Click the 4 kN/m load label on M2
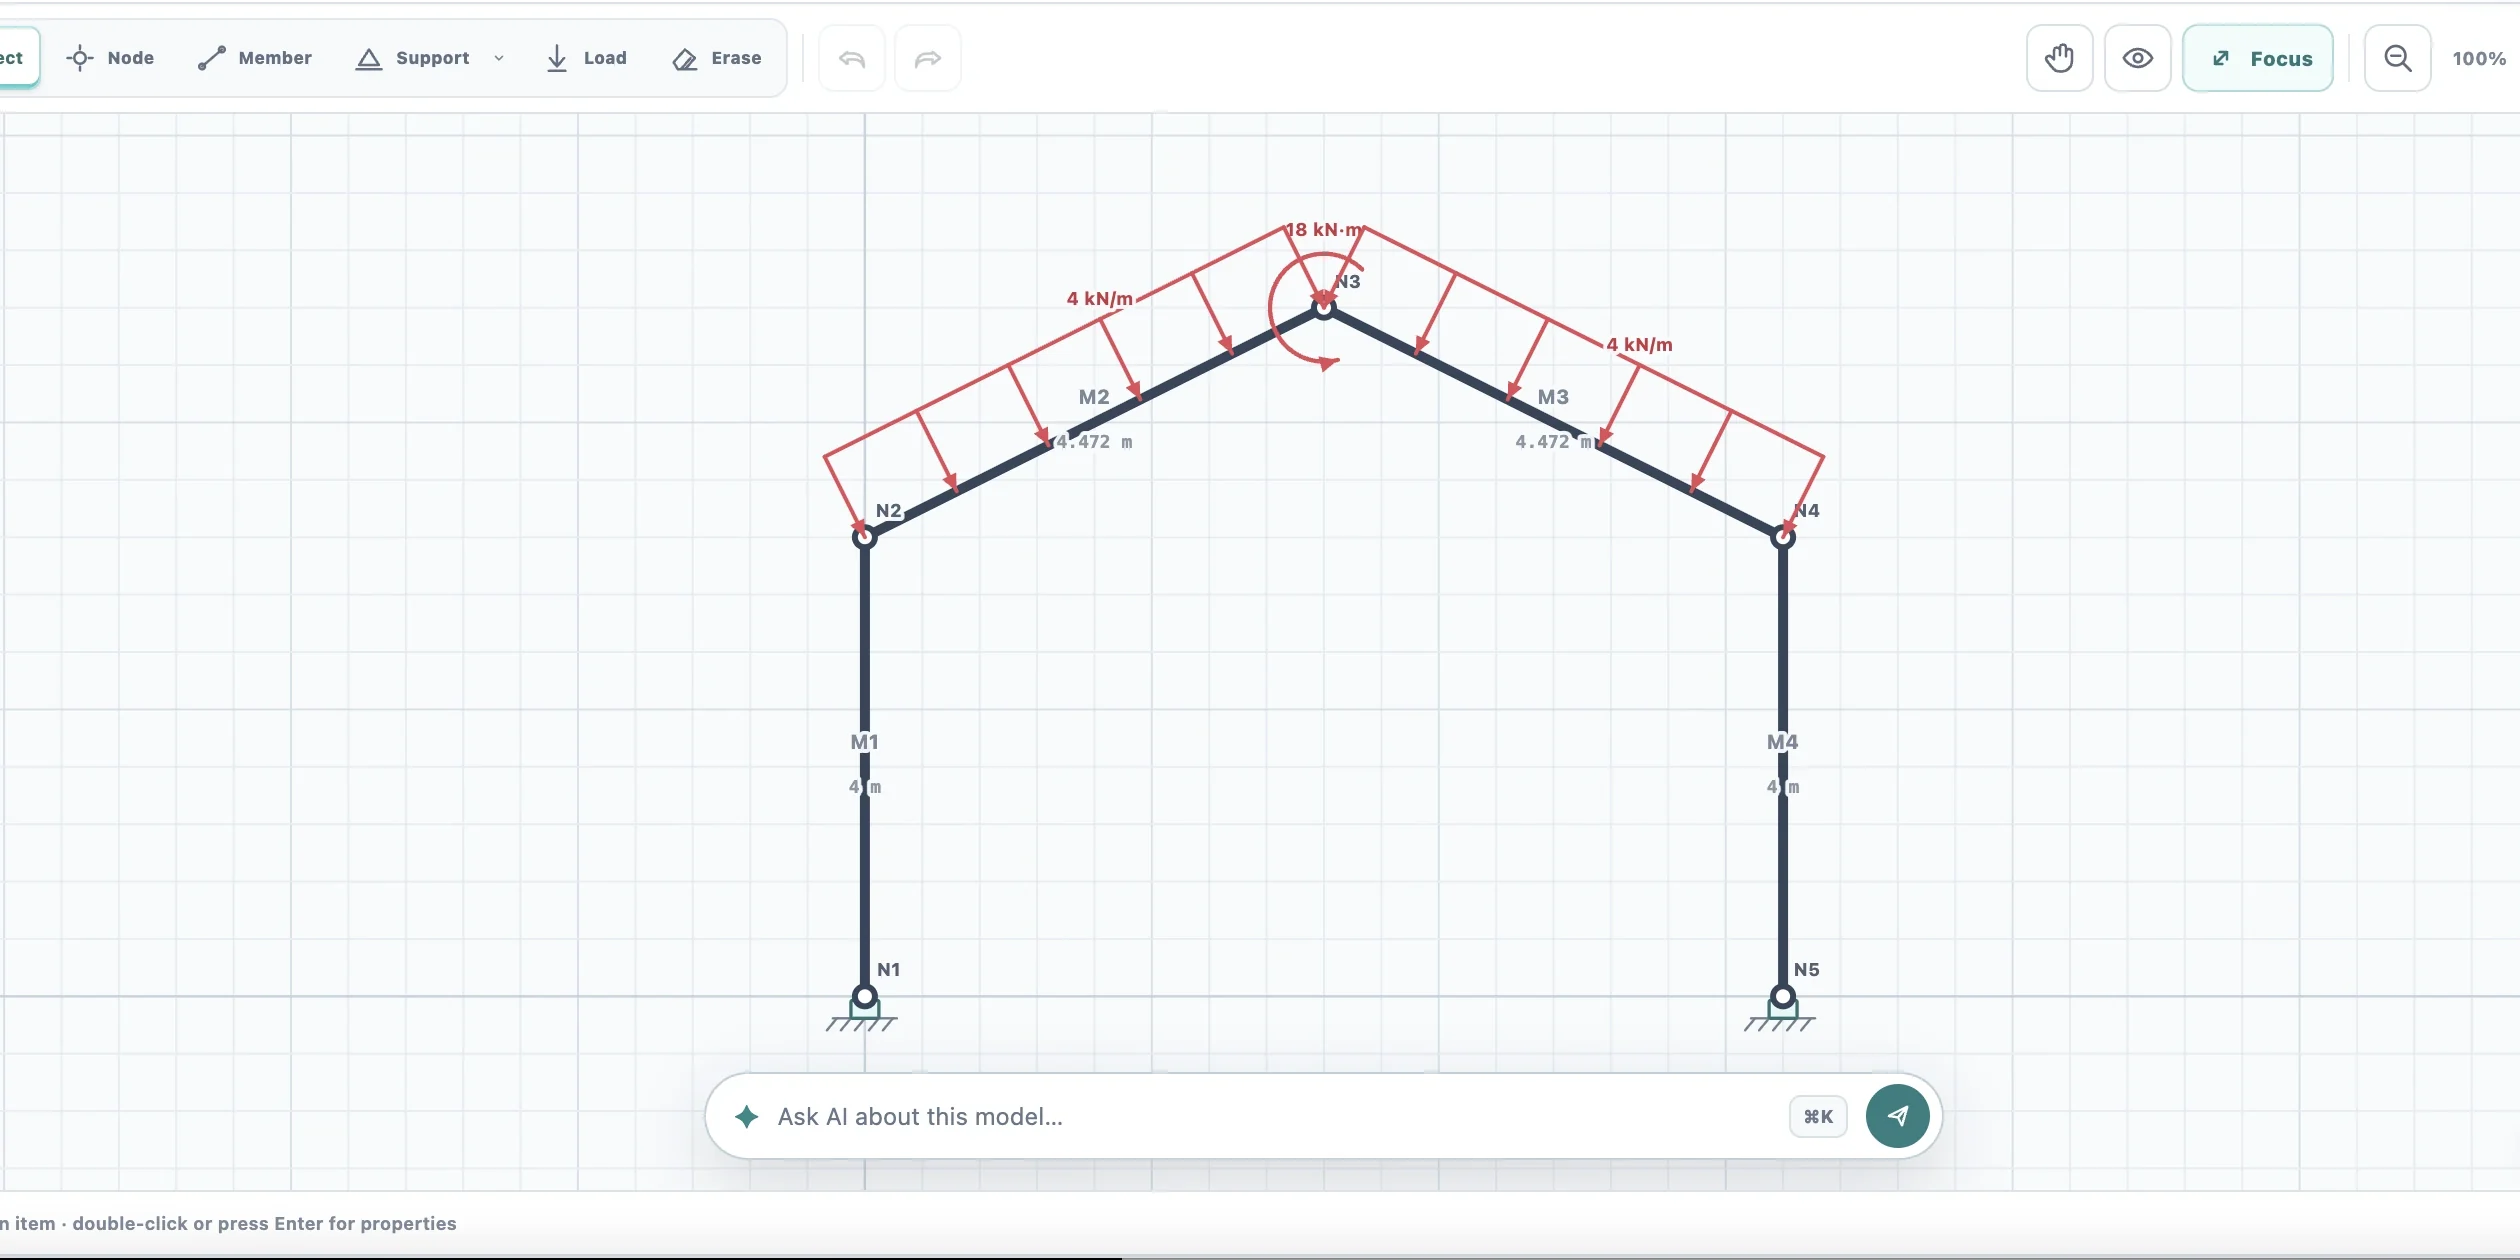Screen dimensions: 2520x1260 (1099, 298)
